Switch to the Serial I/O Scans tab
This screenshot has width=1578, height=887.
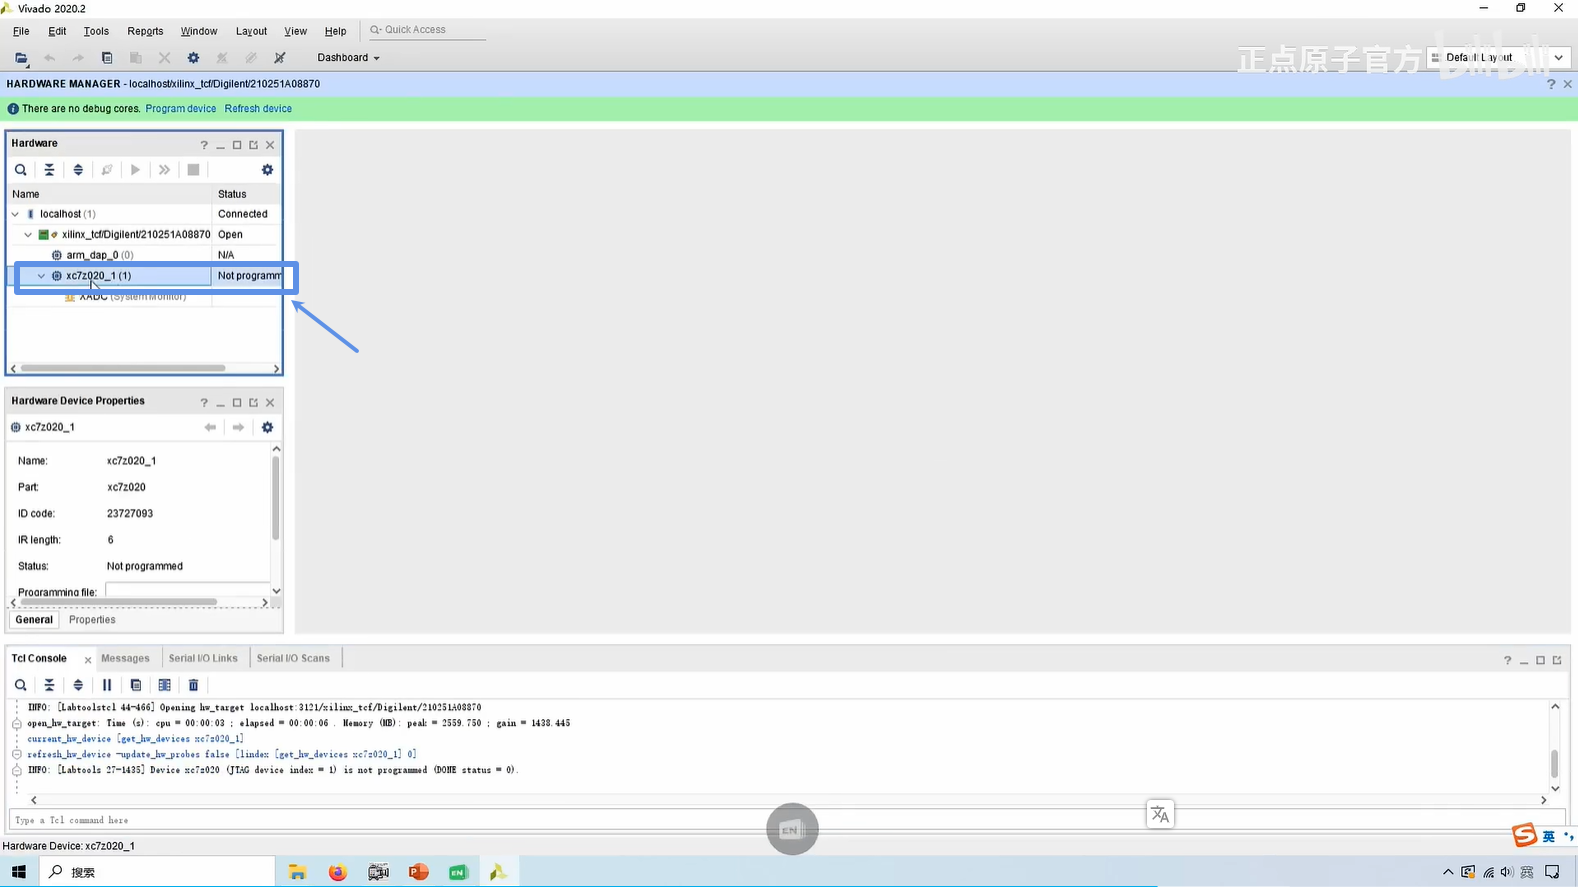pos(293,658)
